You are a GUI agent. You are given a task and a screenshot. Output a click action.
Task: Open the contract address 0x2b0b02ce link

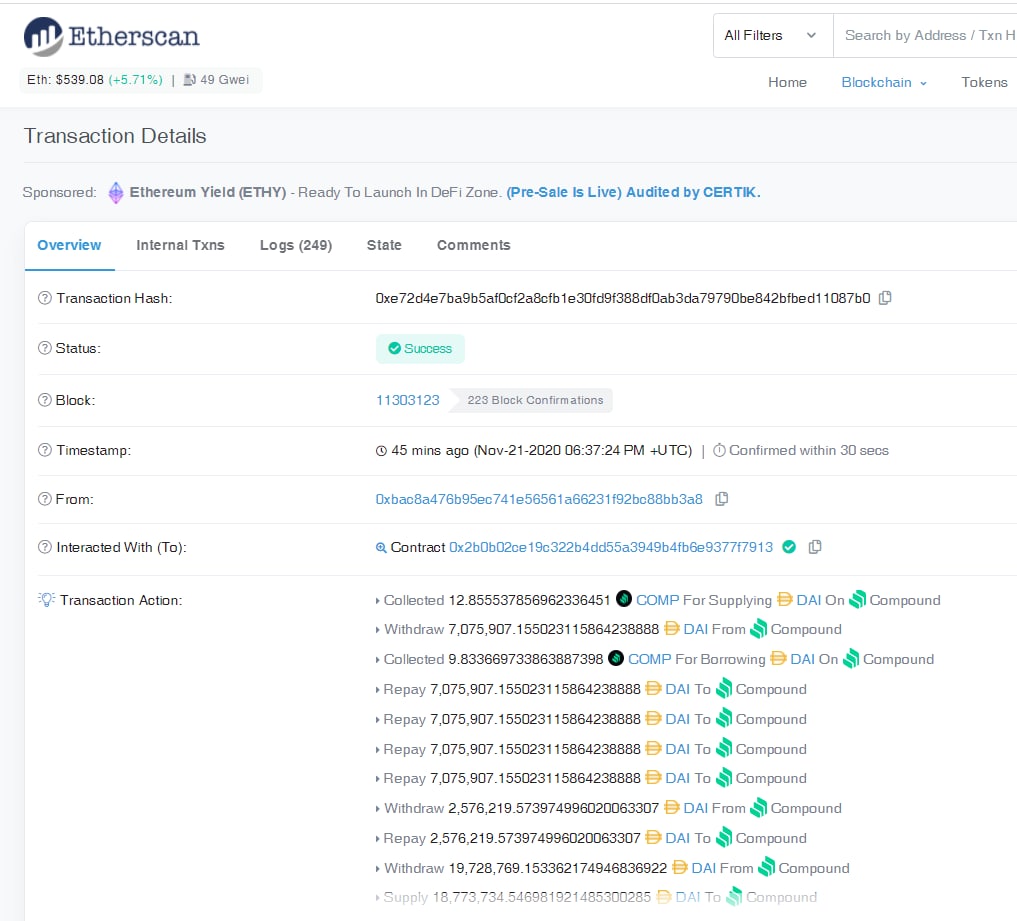coord(611,547)
